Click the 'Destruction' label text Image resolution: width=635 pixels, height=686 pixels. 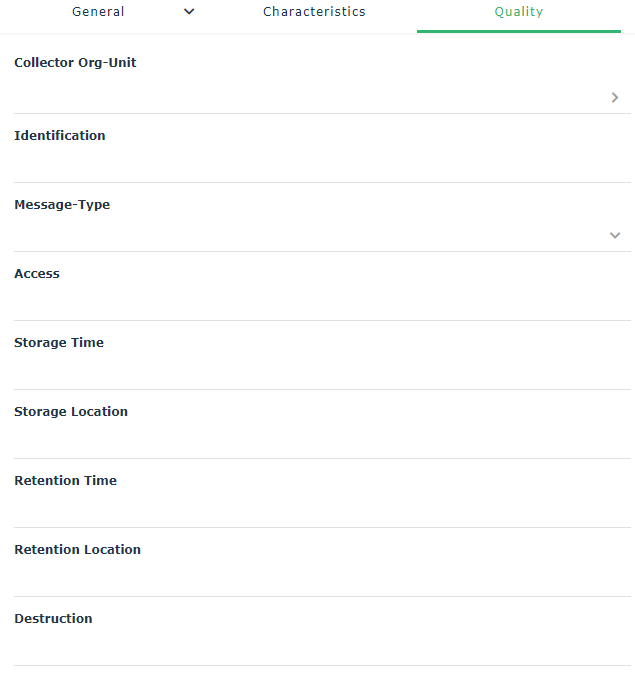53,619
